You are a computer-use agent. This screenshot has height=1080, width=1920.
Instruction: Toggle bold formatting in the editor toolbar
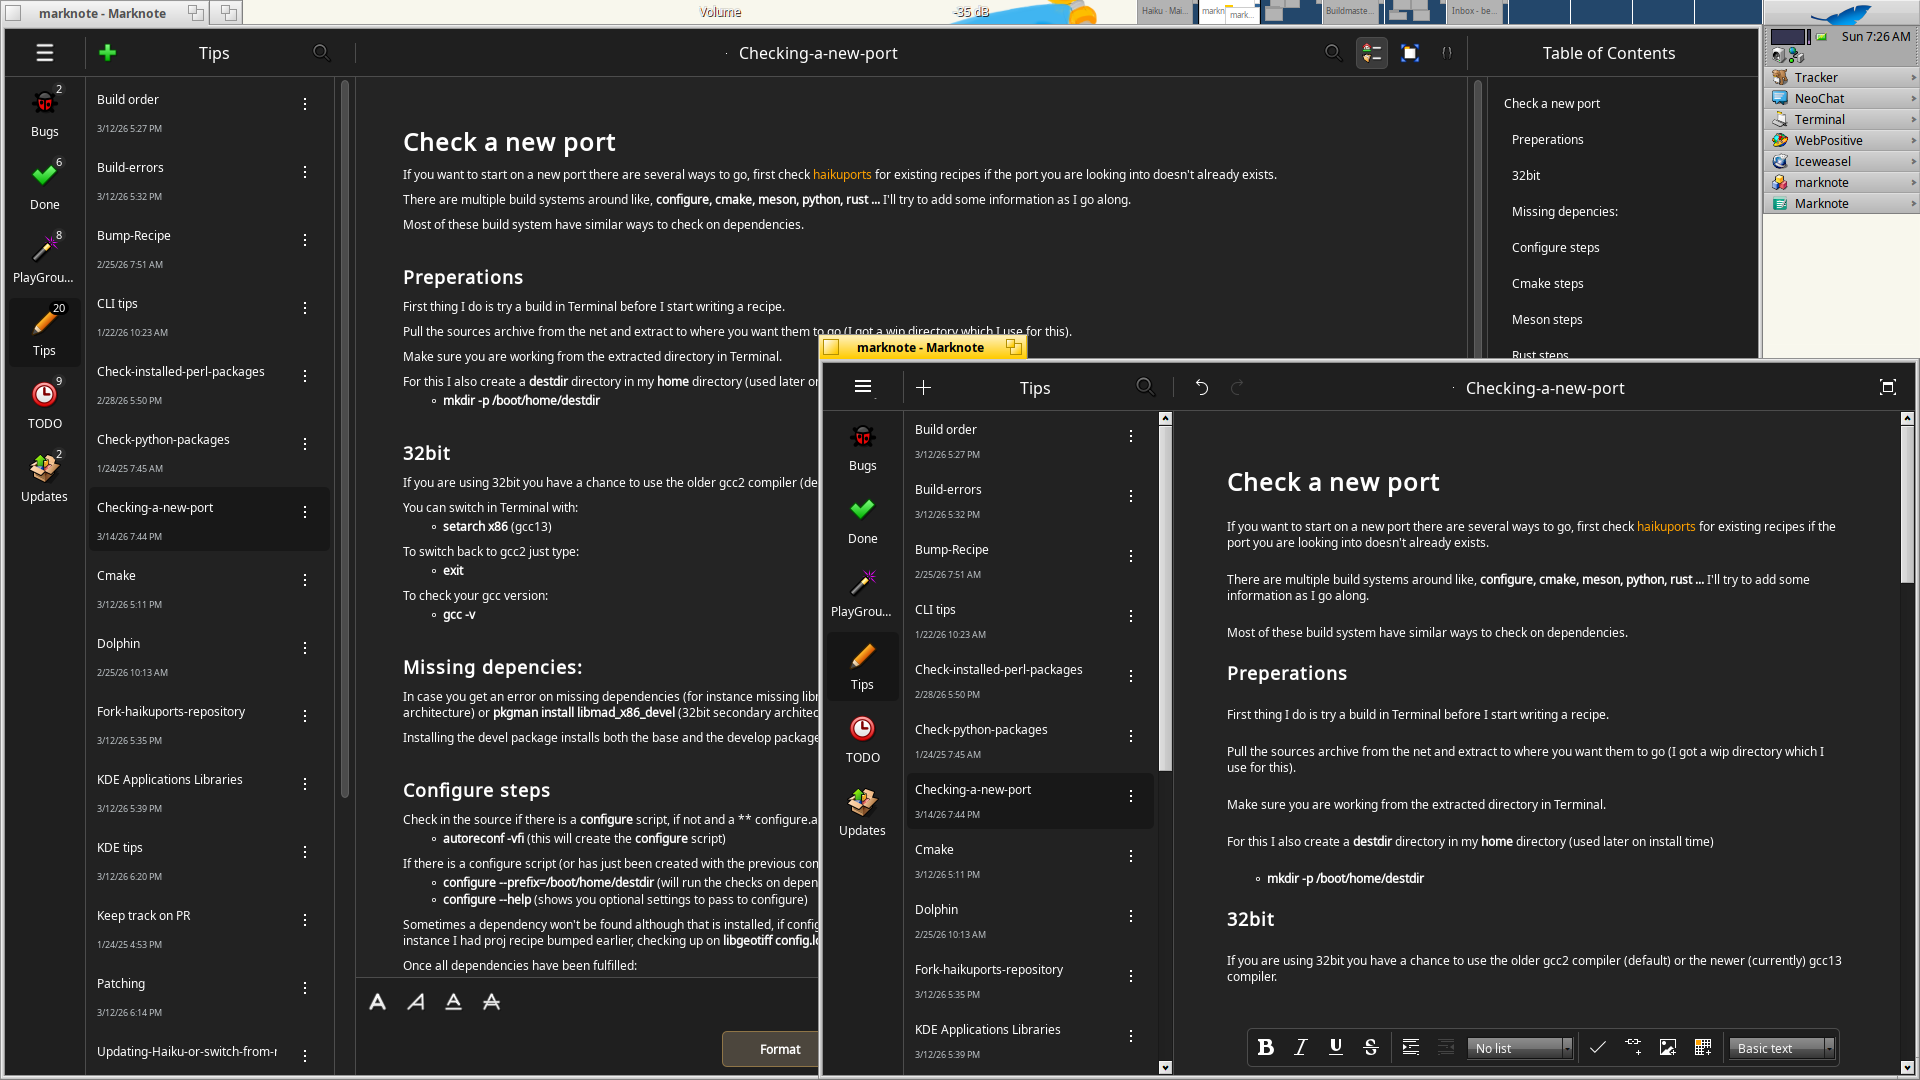tap(1265, 1047)
